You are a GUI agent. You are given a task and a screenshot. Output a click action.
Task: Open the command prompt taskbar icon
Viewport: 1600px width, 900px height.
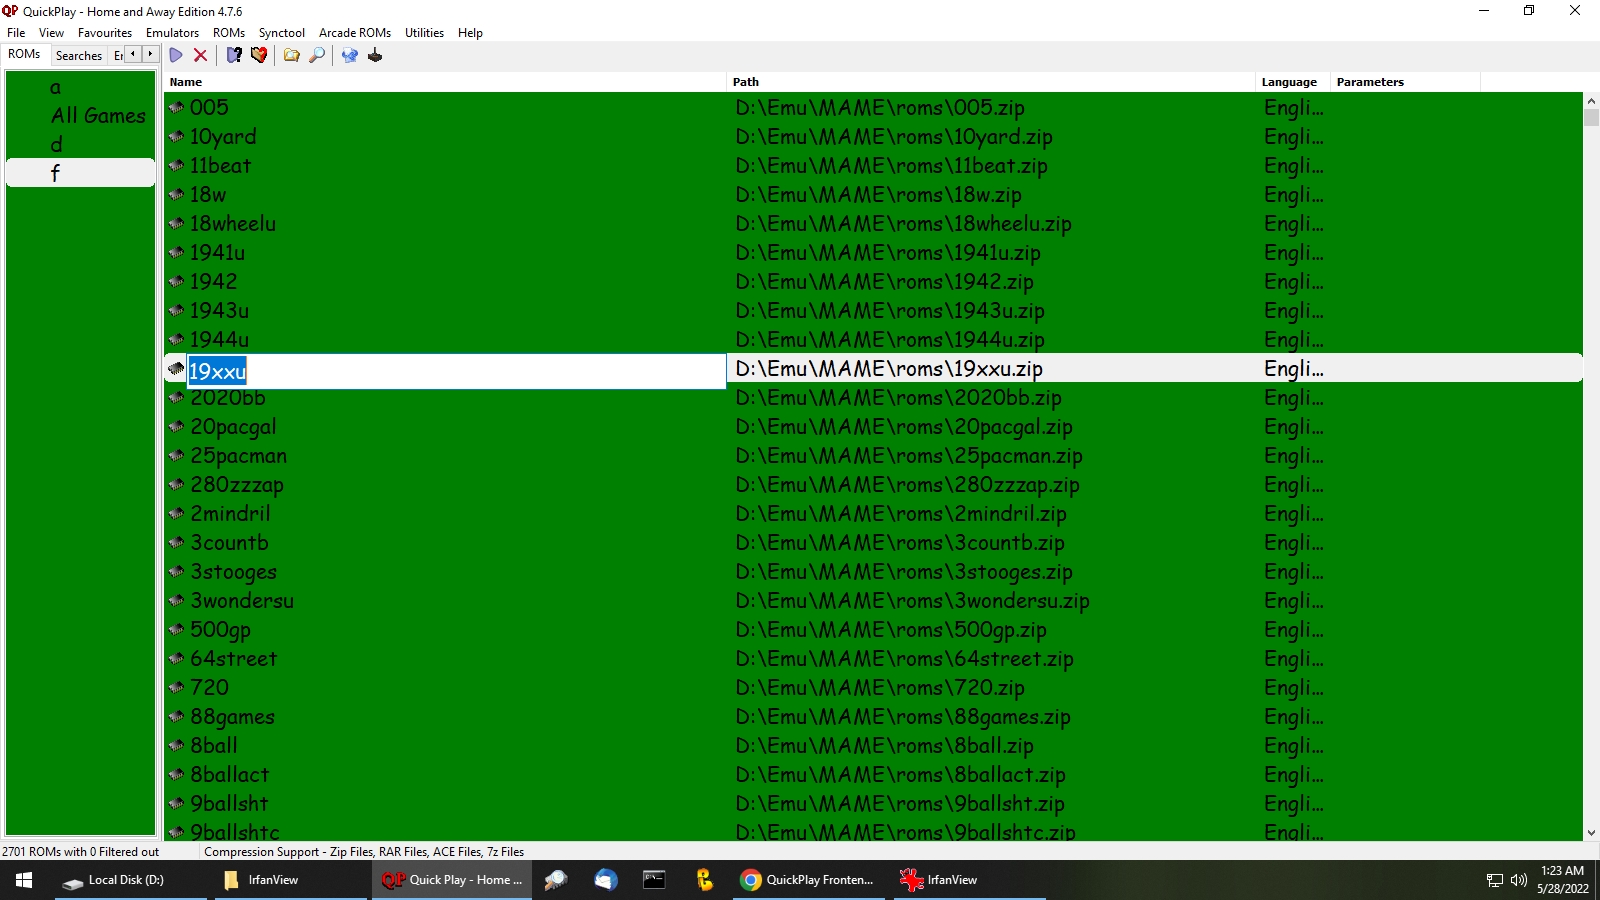tap(654, 880)
